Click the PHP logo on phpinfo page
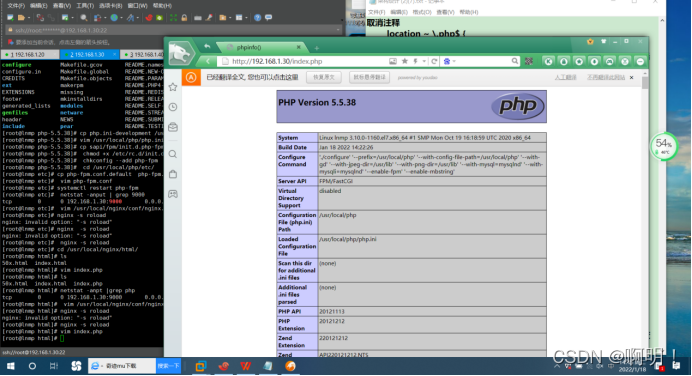Viewport: 692px width, 376px height. coord(518,106)
